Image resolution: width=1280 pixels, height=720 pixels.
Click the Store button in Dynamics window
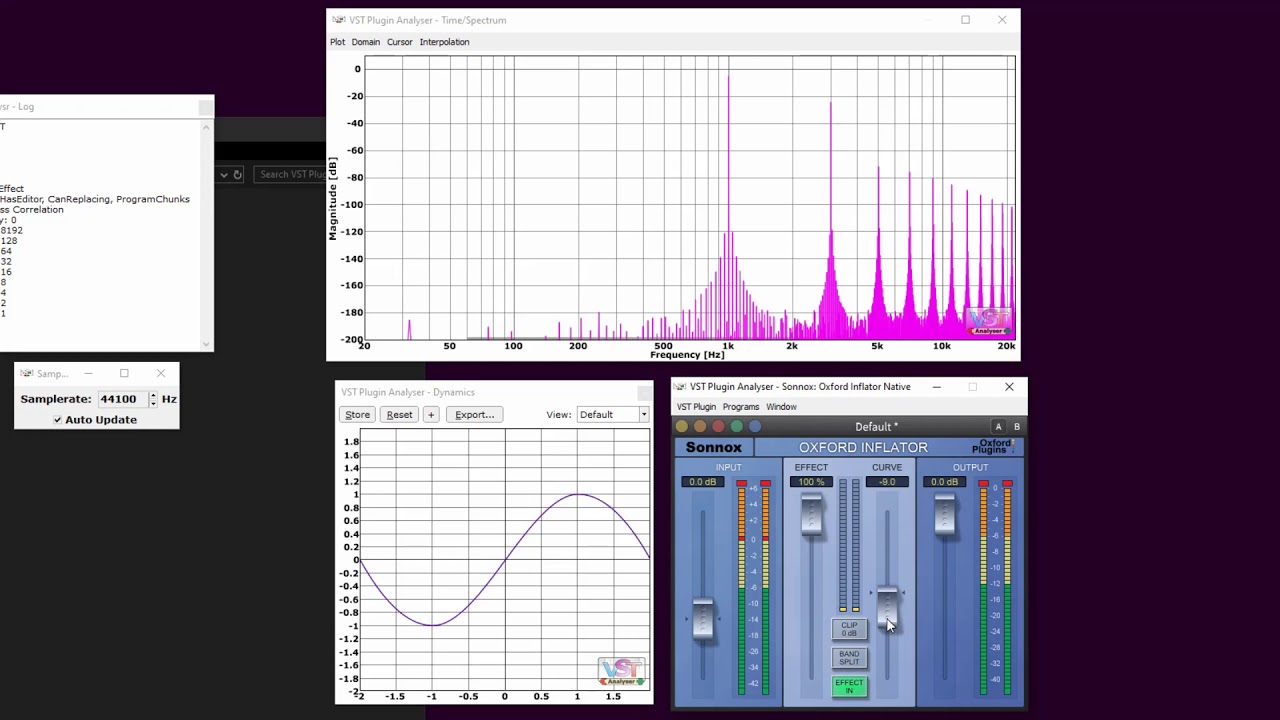(357, 415)
